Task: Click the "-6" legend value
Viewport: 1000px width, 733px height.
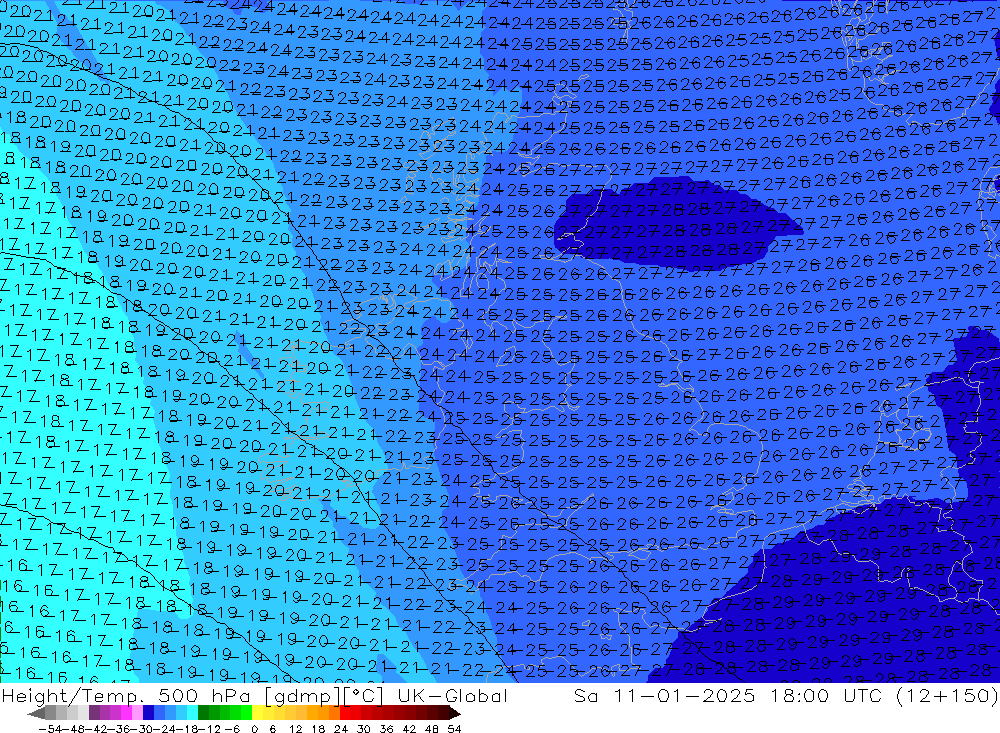Action: click(232, 729)
